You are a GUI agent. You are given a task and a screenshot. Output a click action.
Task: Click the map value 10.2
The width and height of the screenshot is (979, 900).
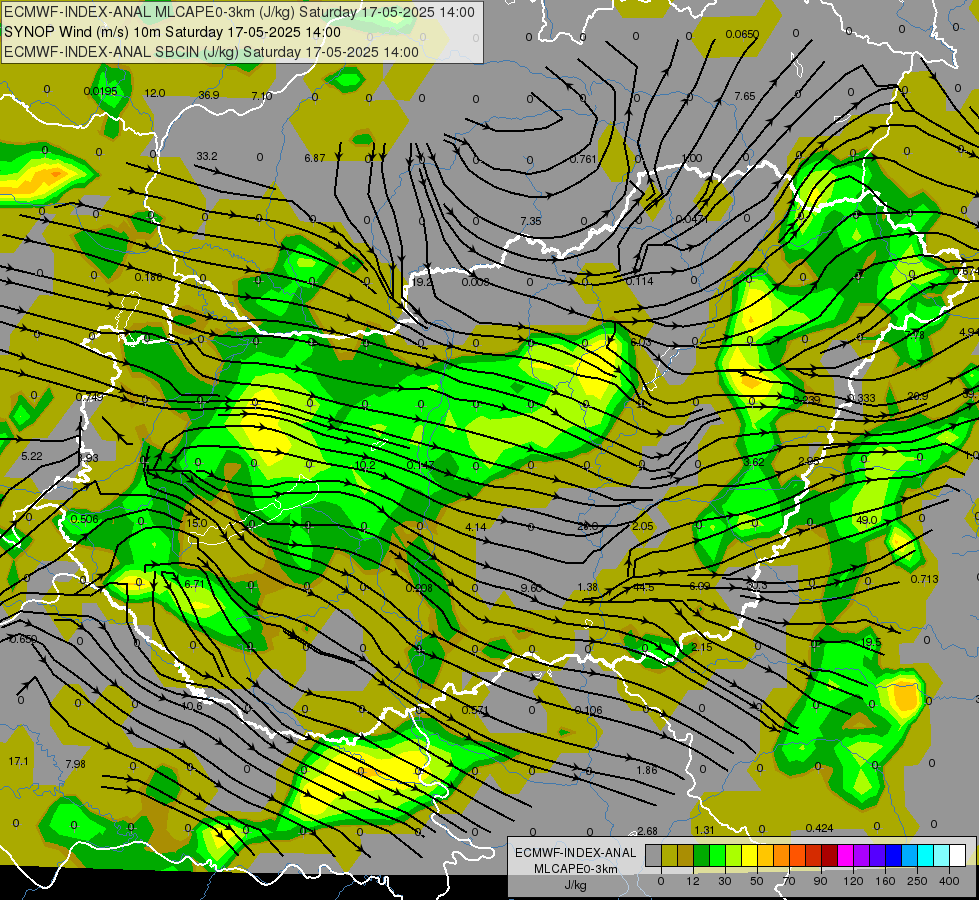pyautogui.click(x=365, y=465)
